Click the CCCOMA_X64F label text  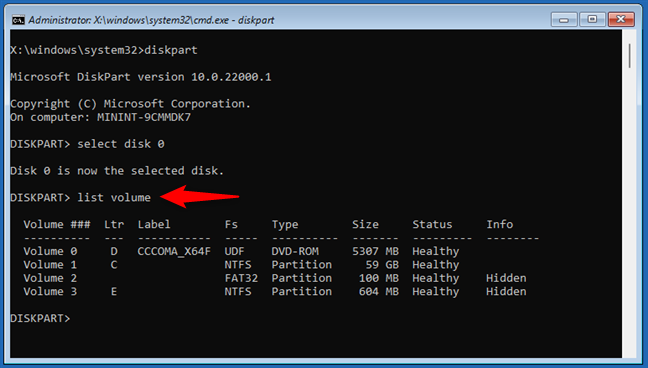click(x=174, y=251)
